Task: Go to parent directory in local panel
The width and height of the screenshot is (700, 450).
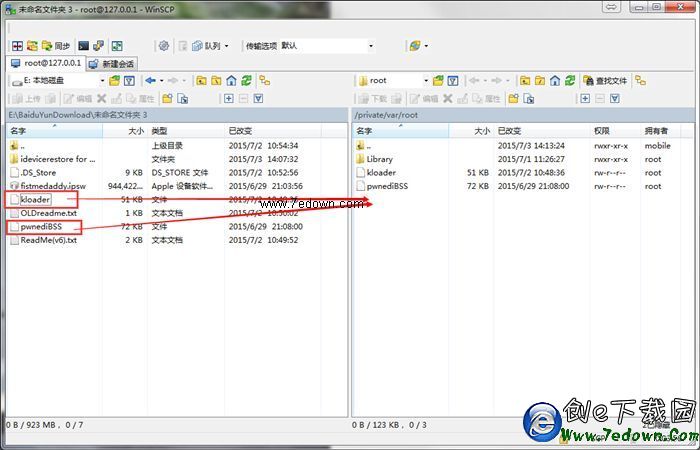Action: (201, 81)
